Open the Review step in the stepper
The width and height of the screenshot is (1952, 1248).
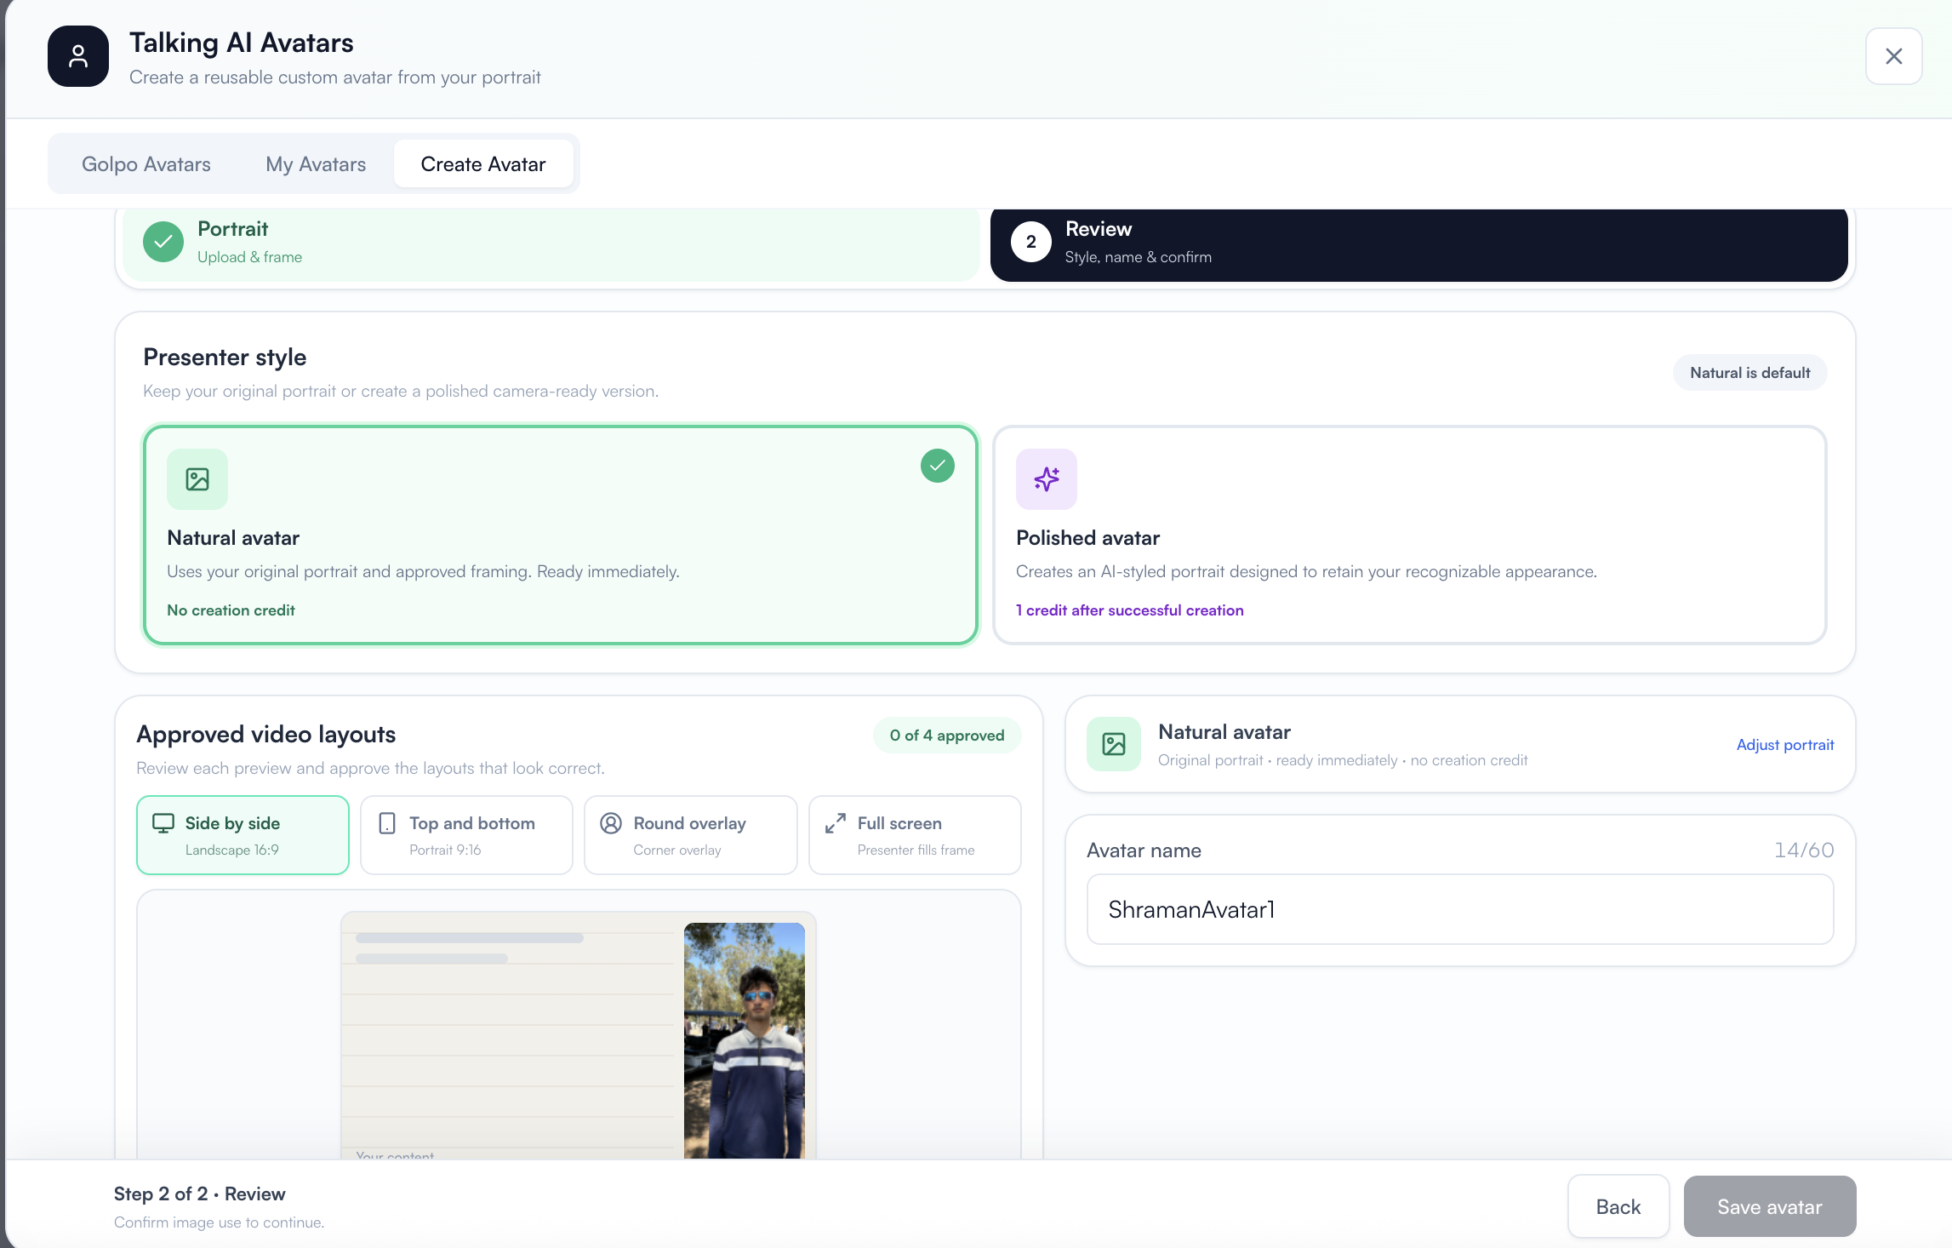[x=1419, y=243]
